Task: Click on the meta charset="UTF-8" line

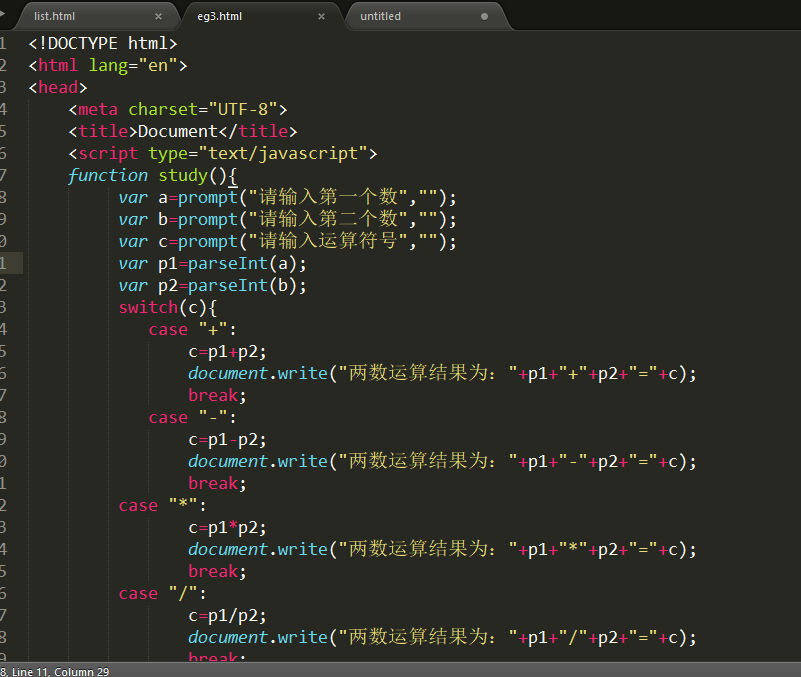Action: coord(178,109)
